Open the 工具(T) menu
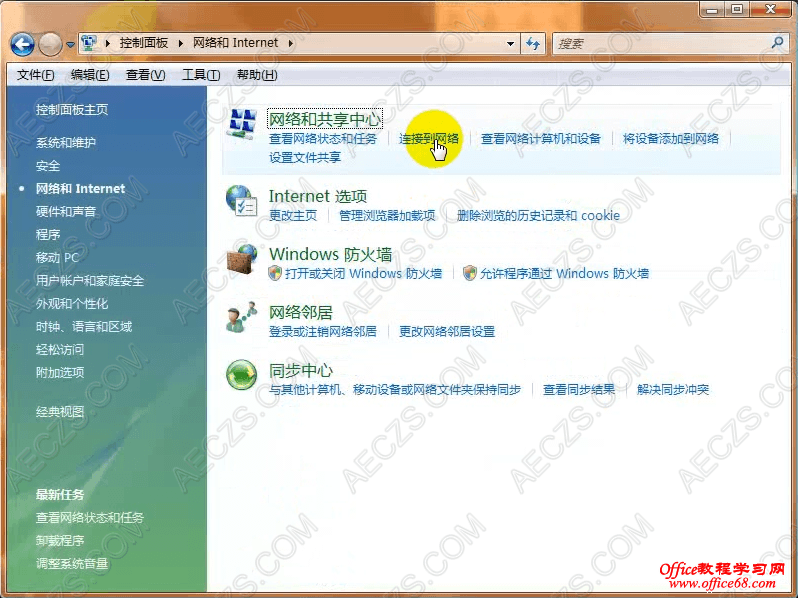The height and width of the screenshot is (598, 798). (x=201, y=75)
